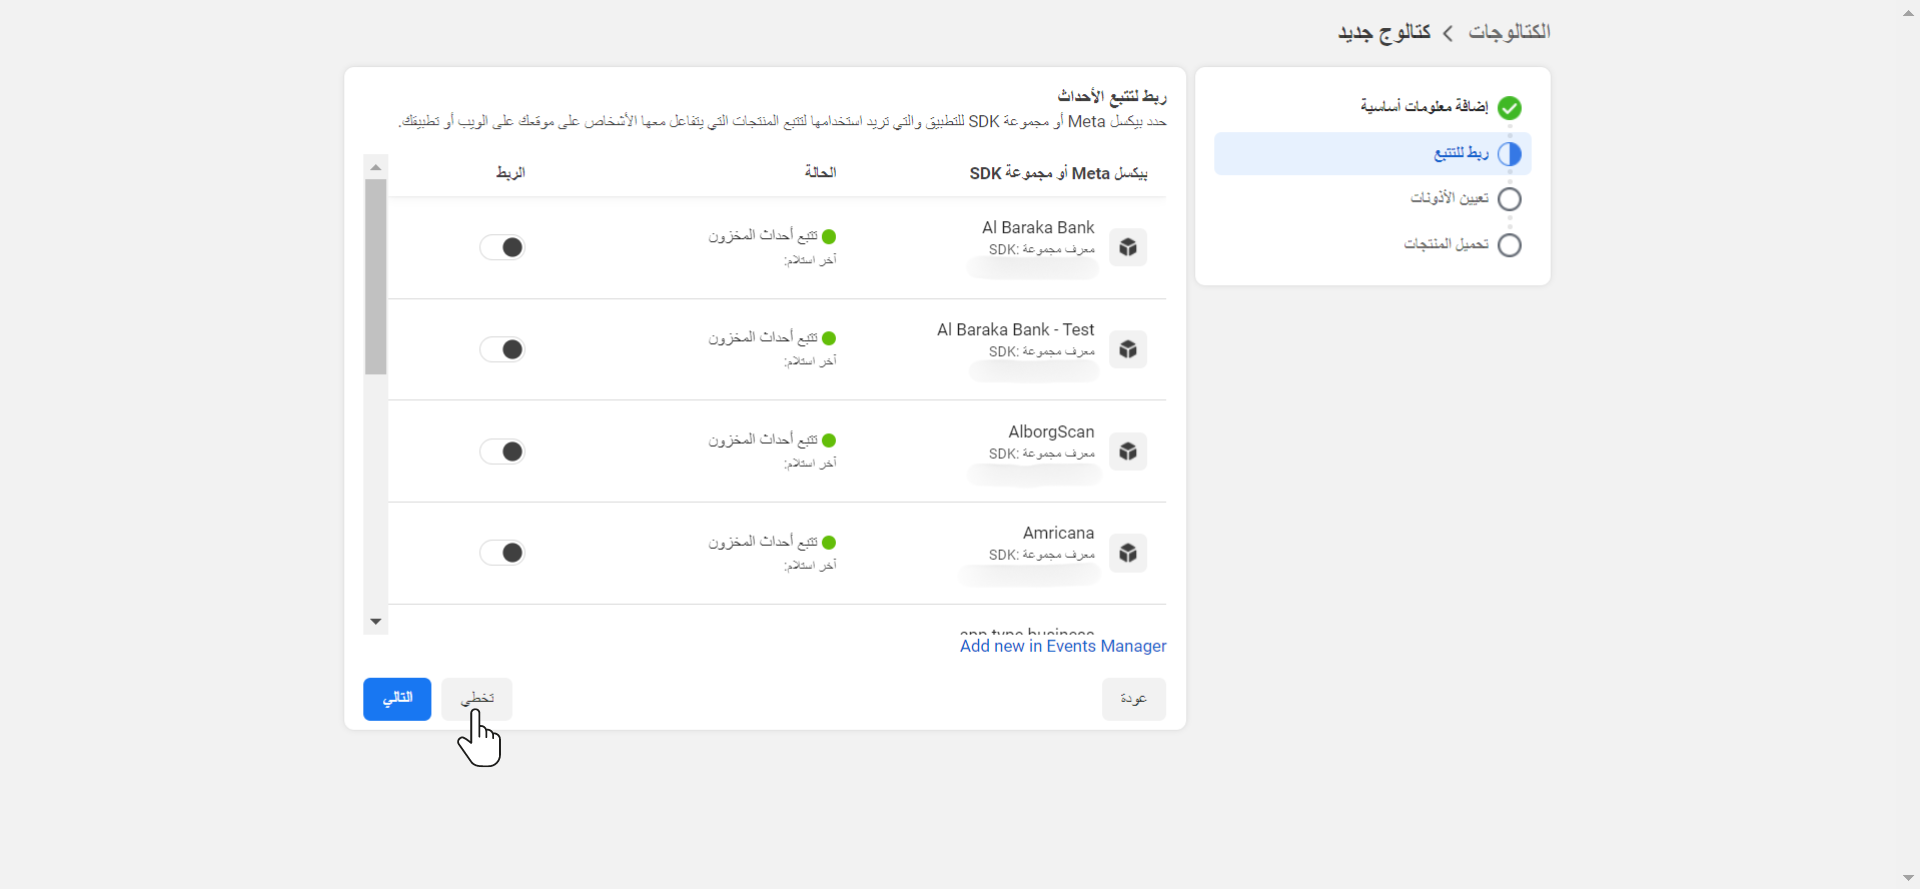Go to الكتالوجات breadcrumb link
This screenshot has height=889, width=1920.
pyautogui.click(x=1509, y=32)
